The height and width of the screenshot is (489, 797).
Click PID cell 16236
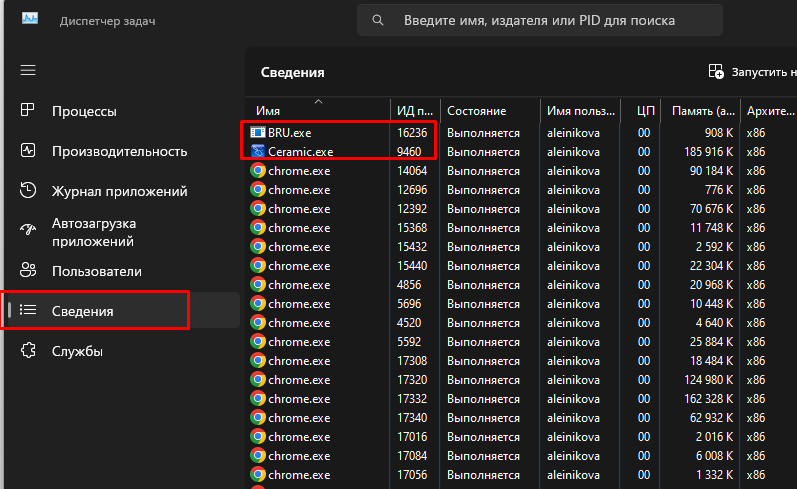tap(412, 133)
